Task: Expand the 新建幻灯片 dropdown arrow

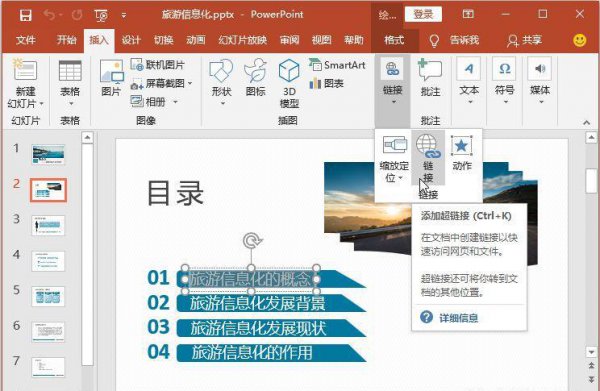Action: tap(41, 104)
